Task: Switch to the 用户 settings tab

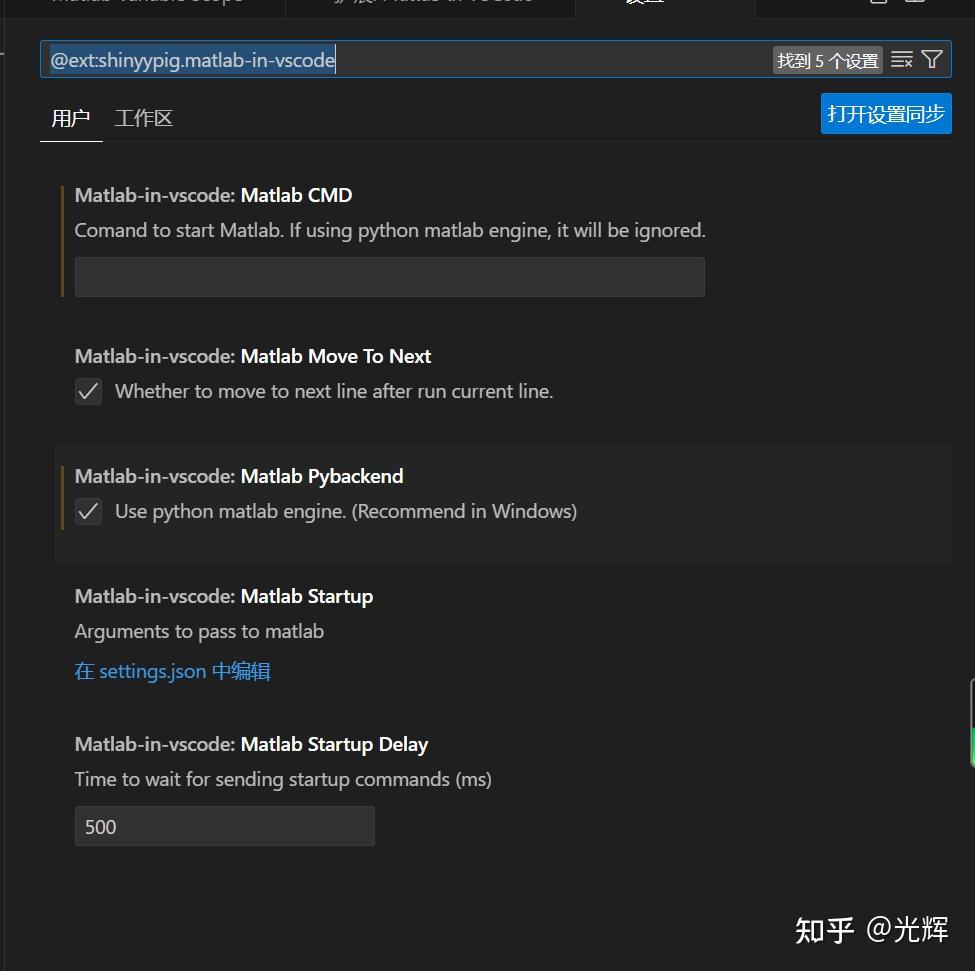Action: 71,118
